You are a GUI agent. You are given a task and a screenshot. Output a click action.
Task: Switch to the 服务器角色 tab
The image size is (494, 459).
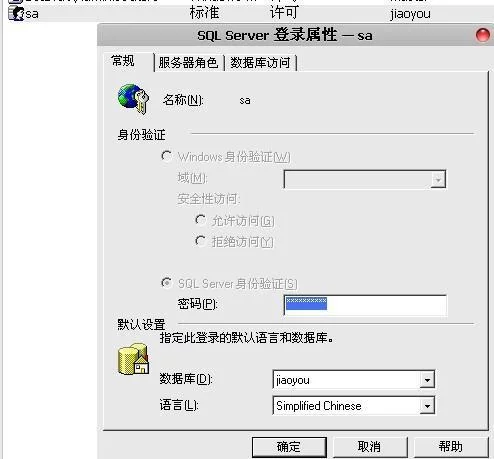(x=188, y=63)
